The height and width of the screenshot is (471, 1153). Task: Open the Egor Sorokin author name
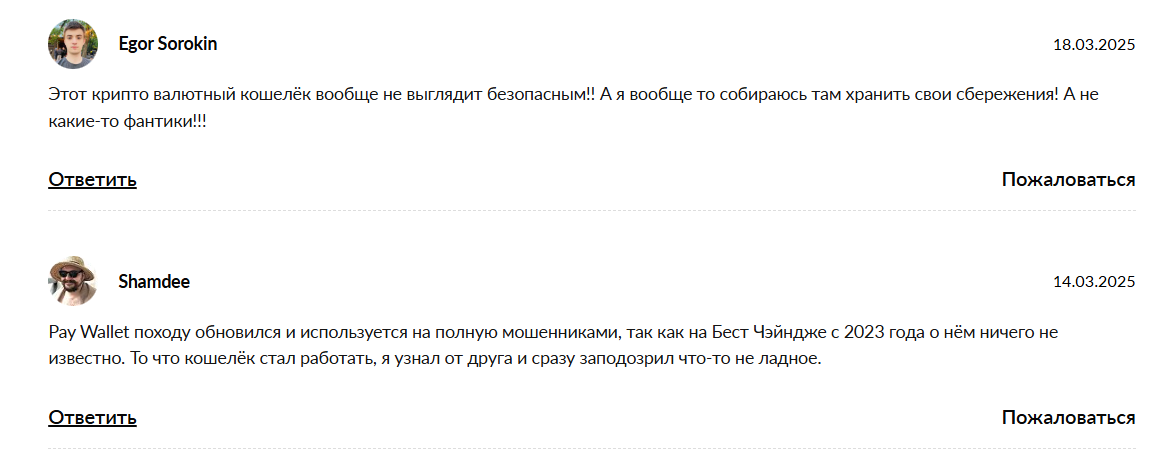coord(167,44)
